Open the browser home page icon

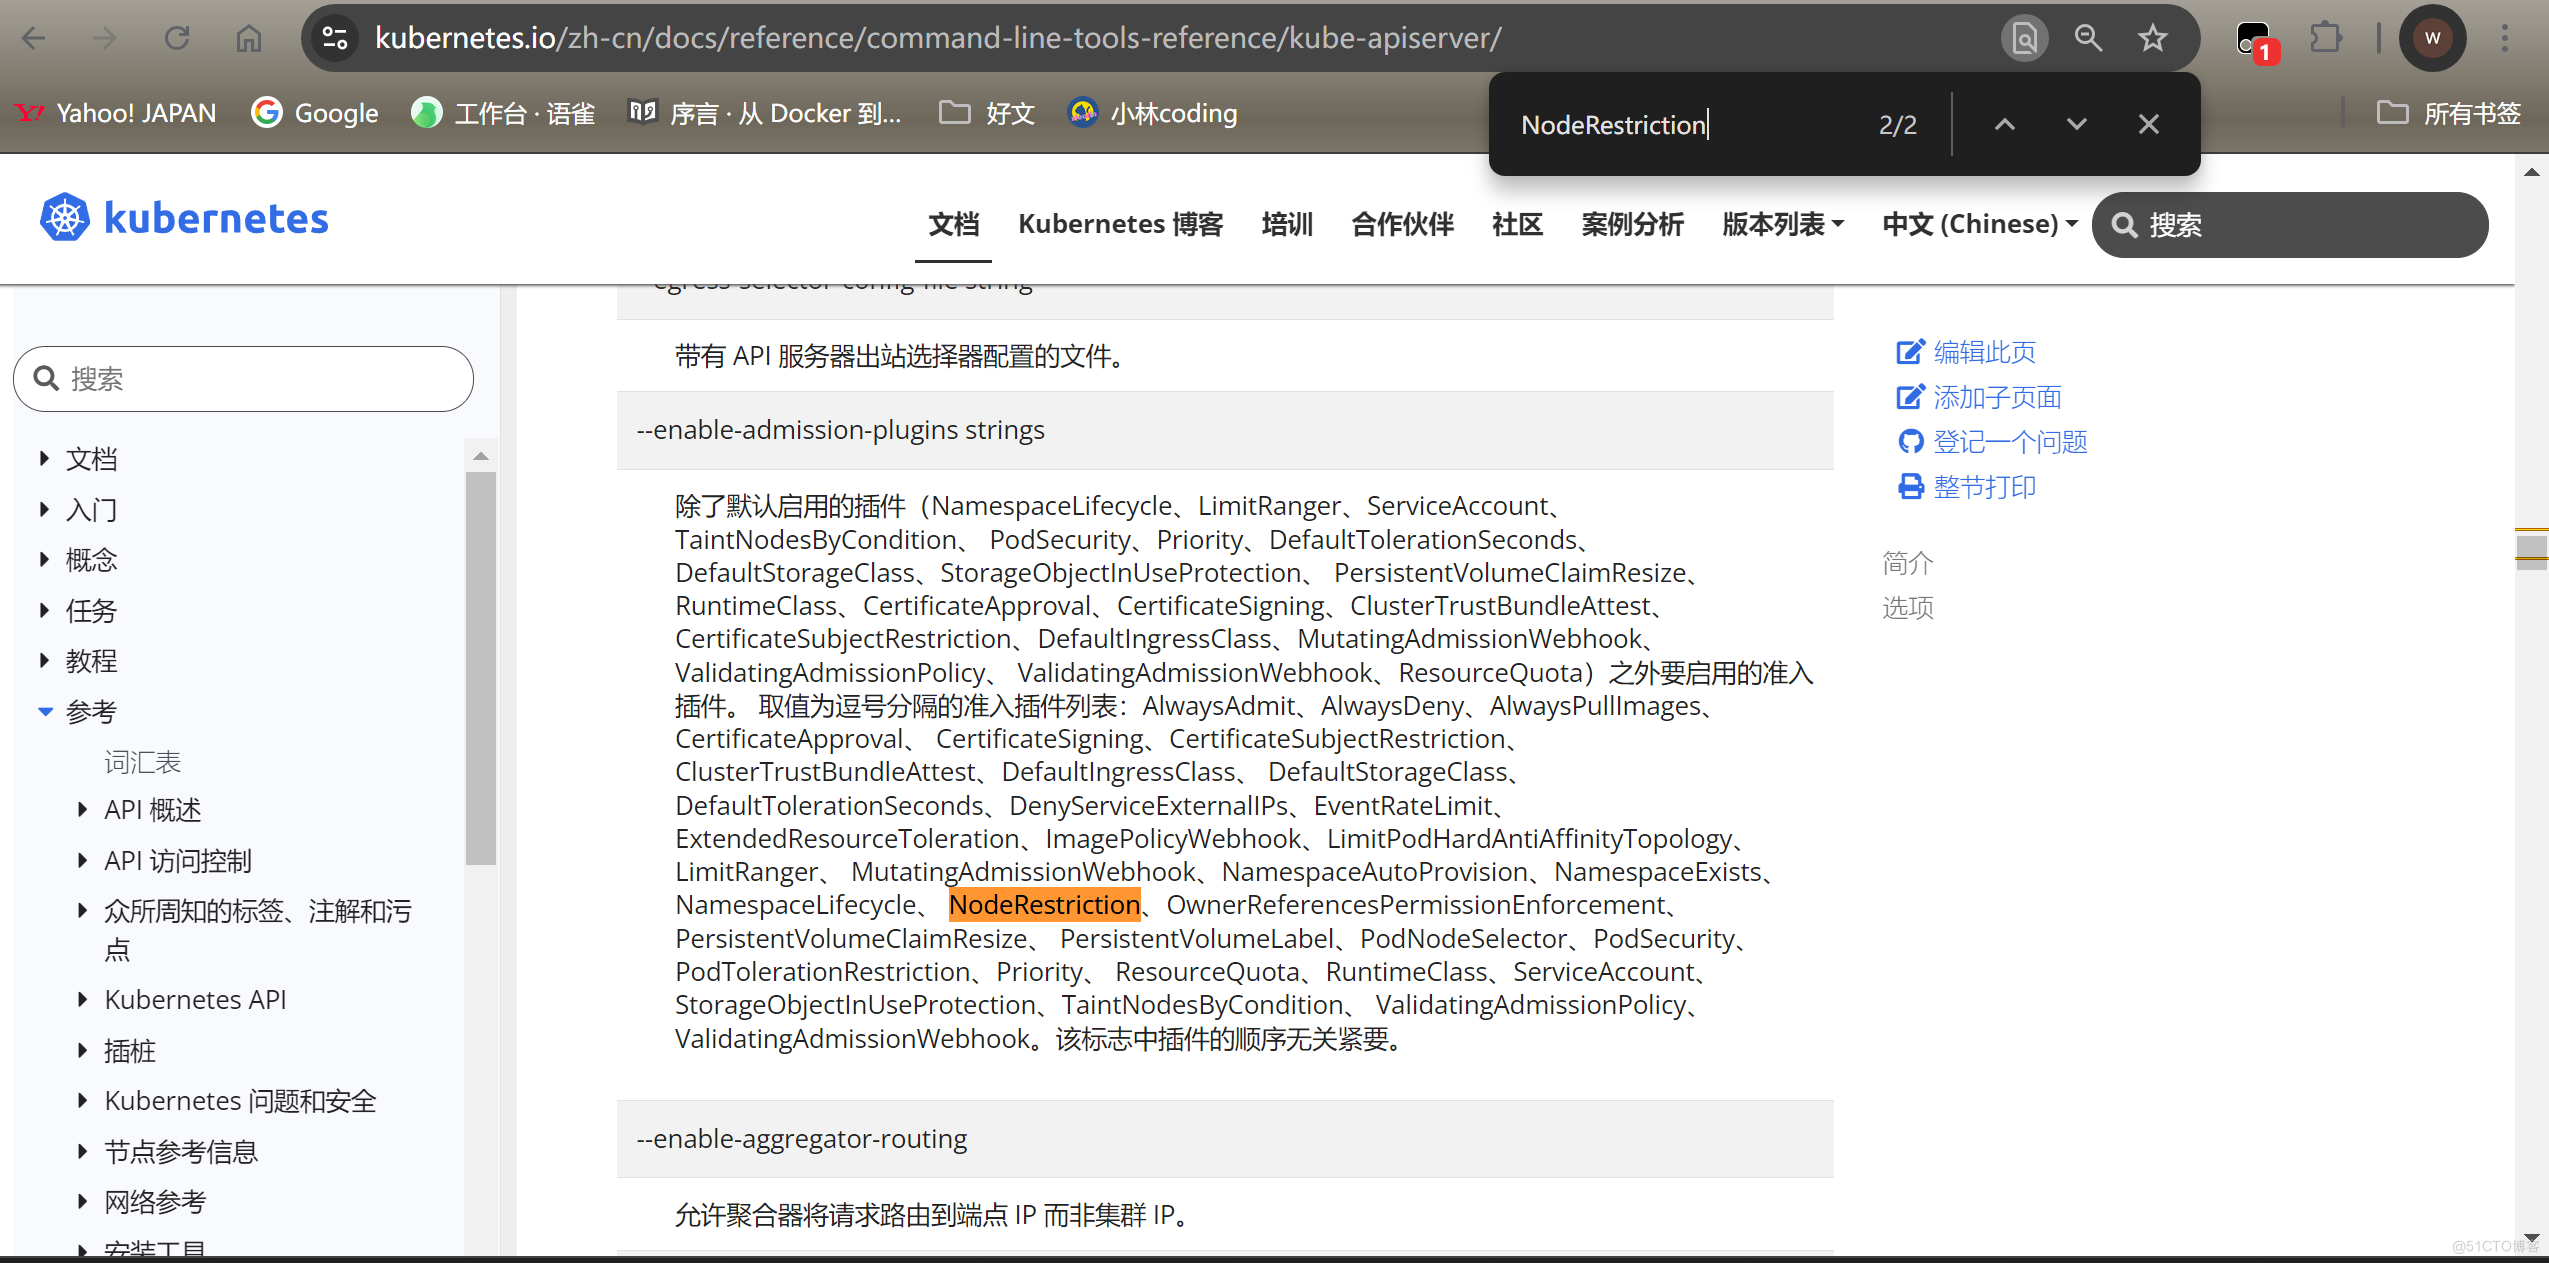[249, 38]
